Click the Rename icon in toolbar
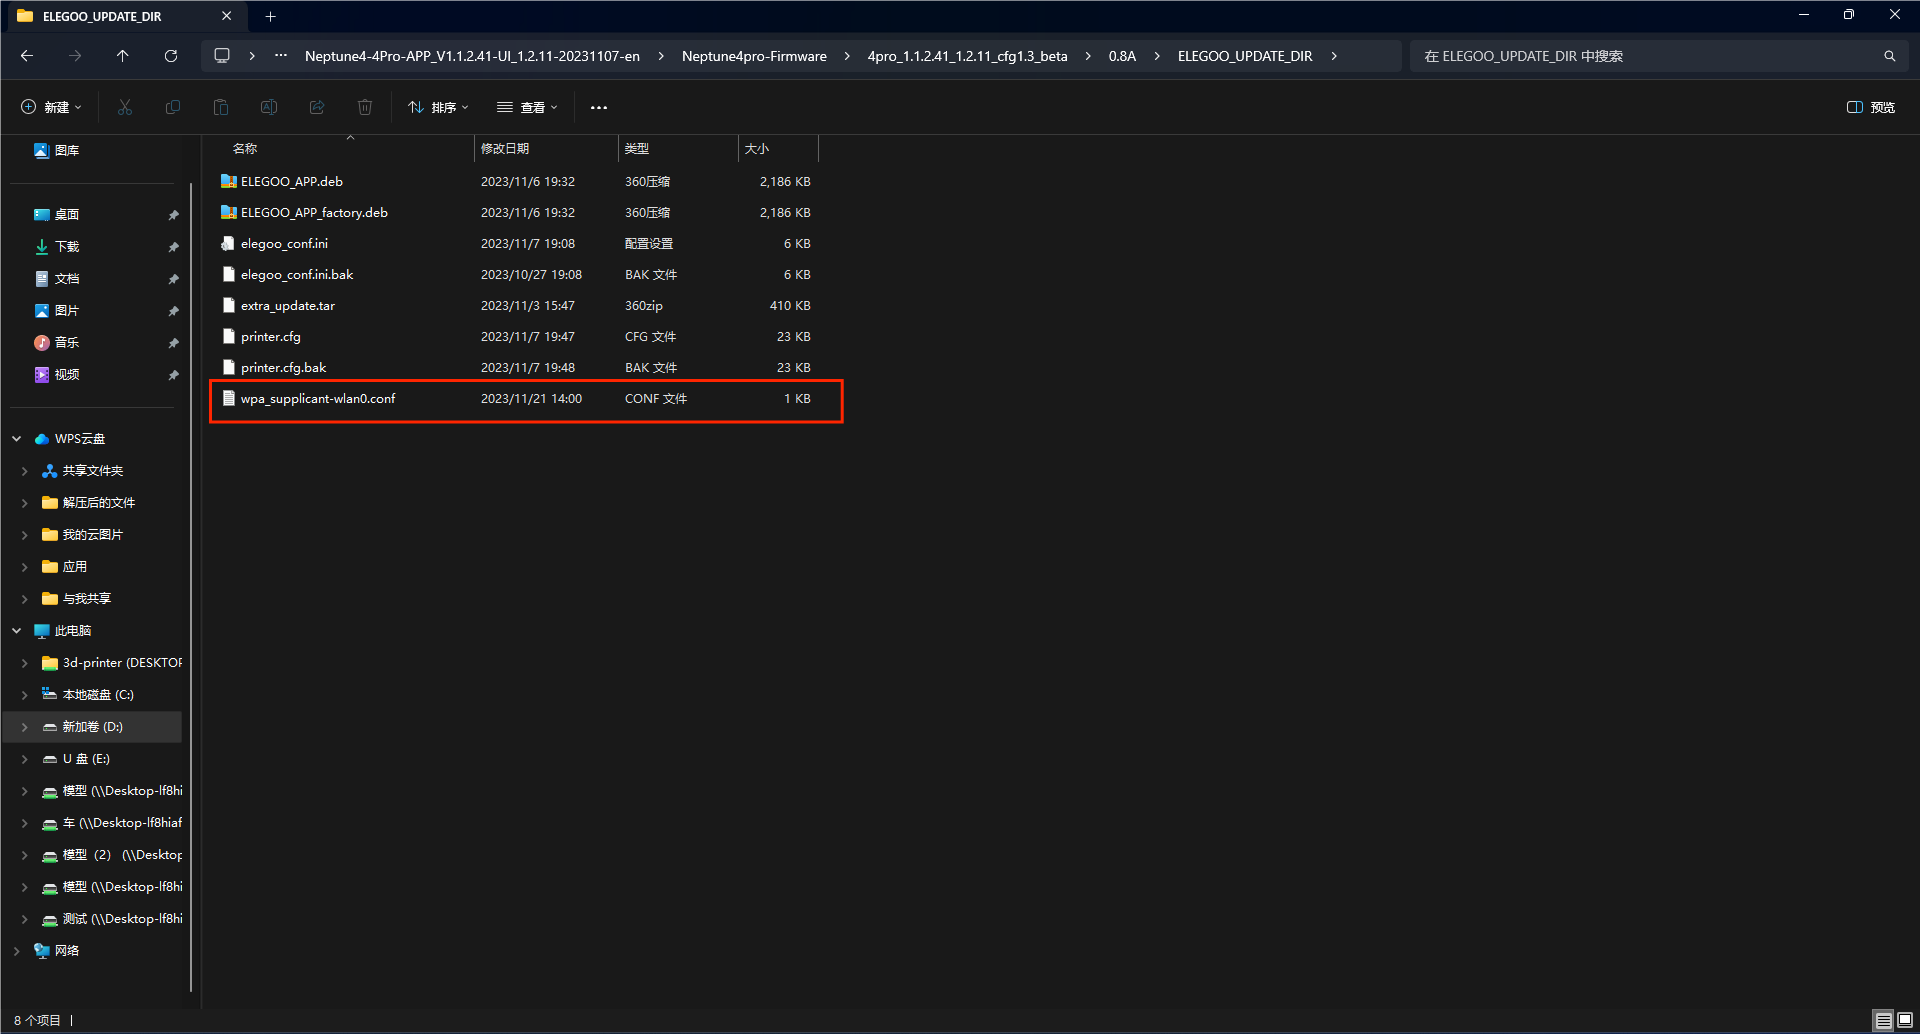The image size is (1920, 1034). pyautogui.click(x=269, y=107)
